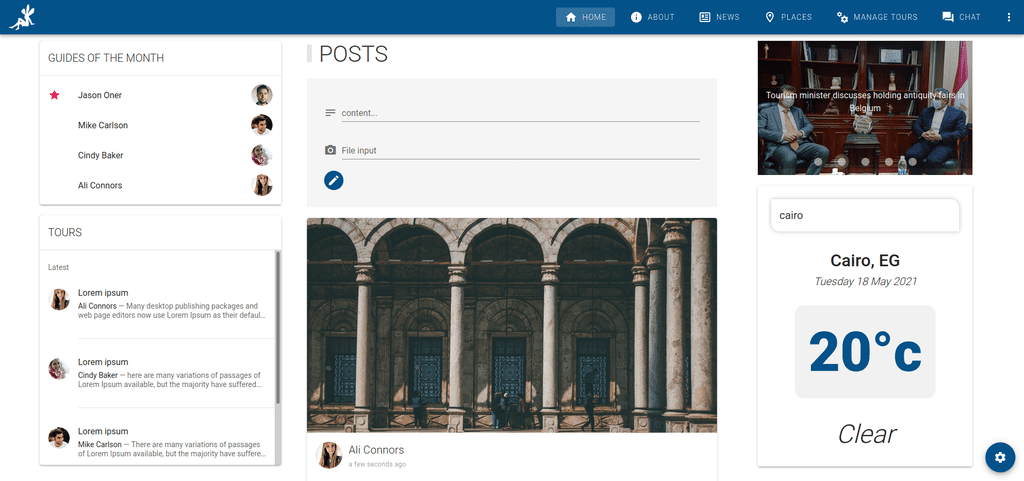The image size is (1024, 481).
Task: Click the site logo in the navbar
Action: click(22, 17)
